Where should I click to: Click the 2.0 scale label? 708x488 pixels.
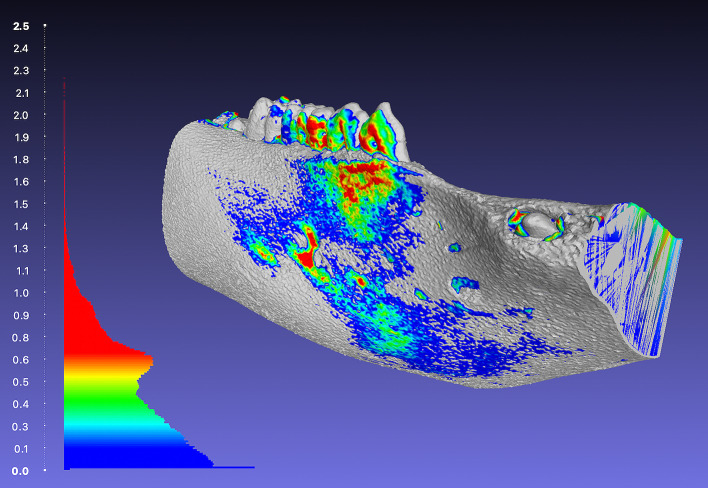pyautogui.click(x=21, y=115)
